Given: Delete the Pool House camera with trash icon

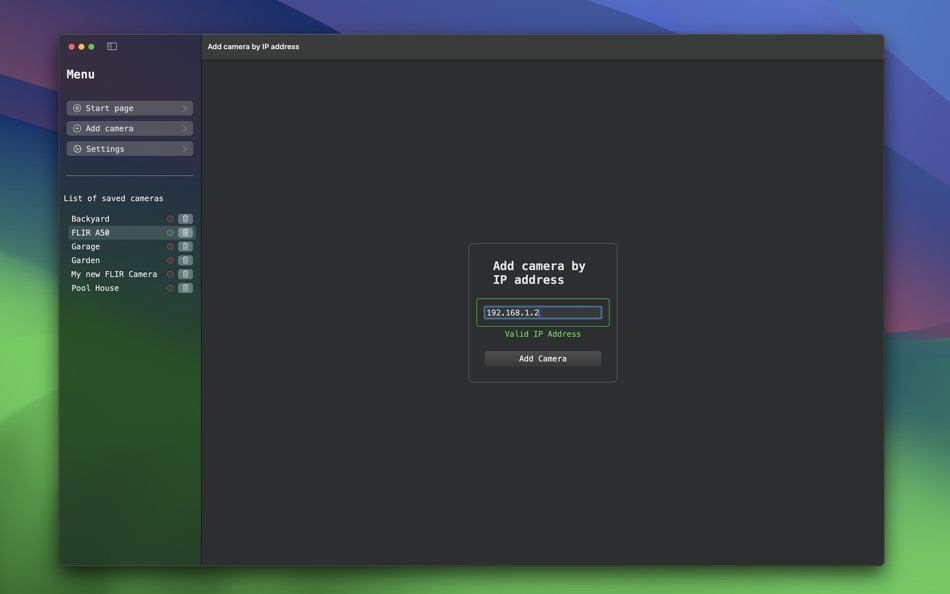Looking at the screenshot, I should (x=185, y=288).
